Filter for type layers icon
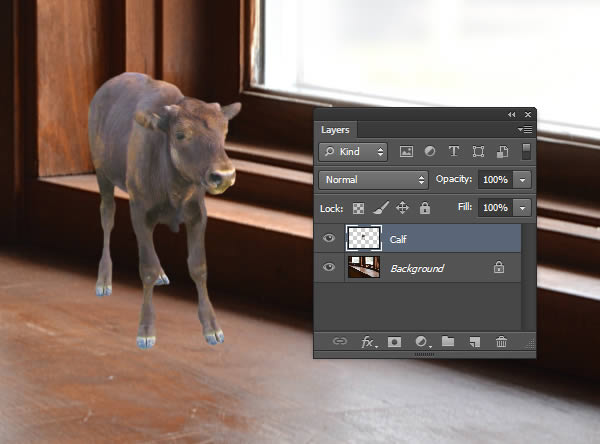This screenshot has width=600, height=444. pos(454,152)
